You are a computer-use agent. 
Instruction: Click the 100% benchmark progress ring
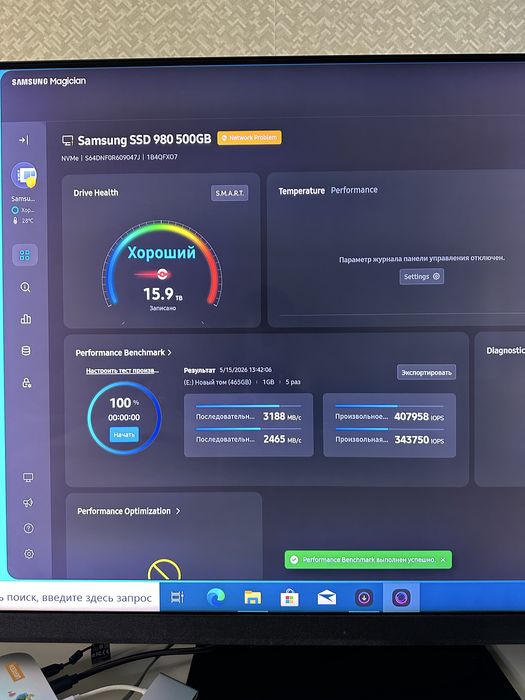tap(124, 417)
